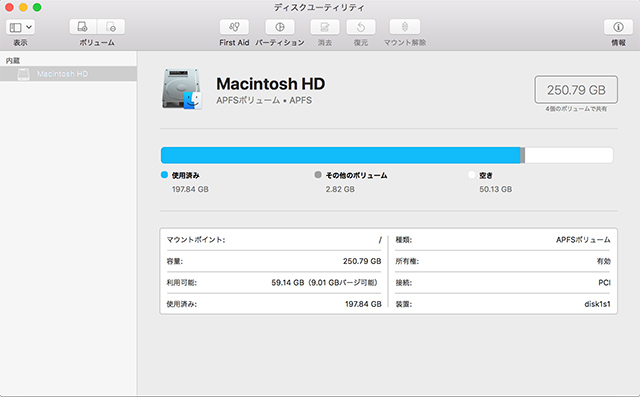Click the 4個のボリュームで共有 caption
The width and height of the screenshot is (640, 397).
point(576,109)
